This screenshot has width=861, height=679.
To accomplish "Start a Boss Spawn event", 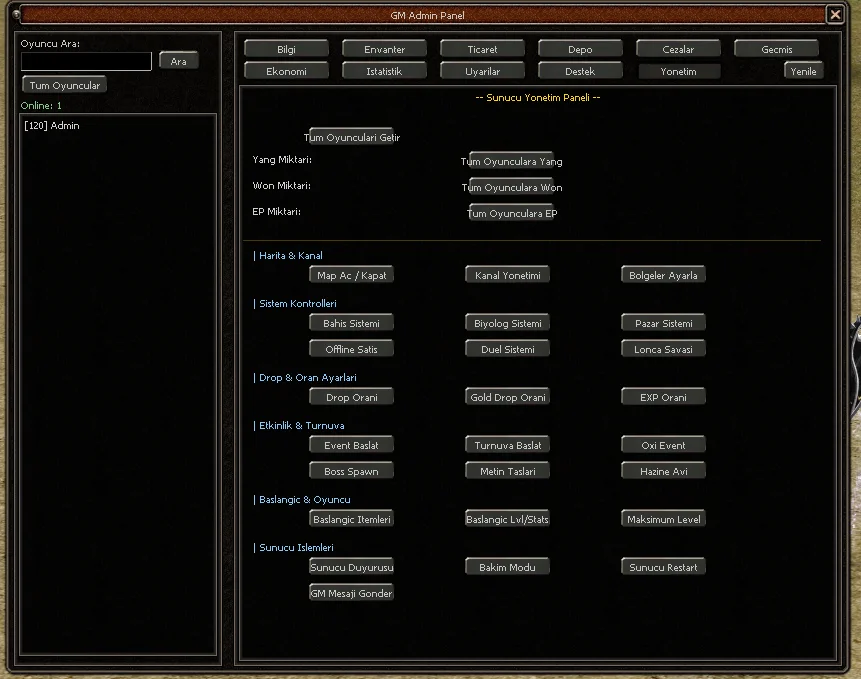I will point(351,471).
